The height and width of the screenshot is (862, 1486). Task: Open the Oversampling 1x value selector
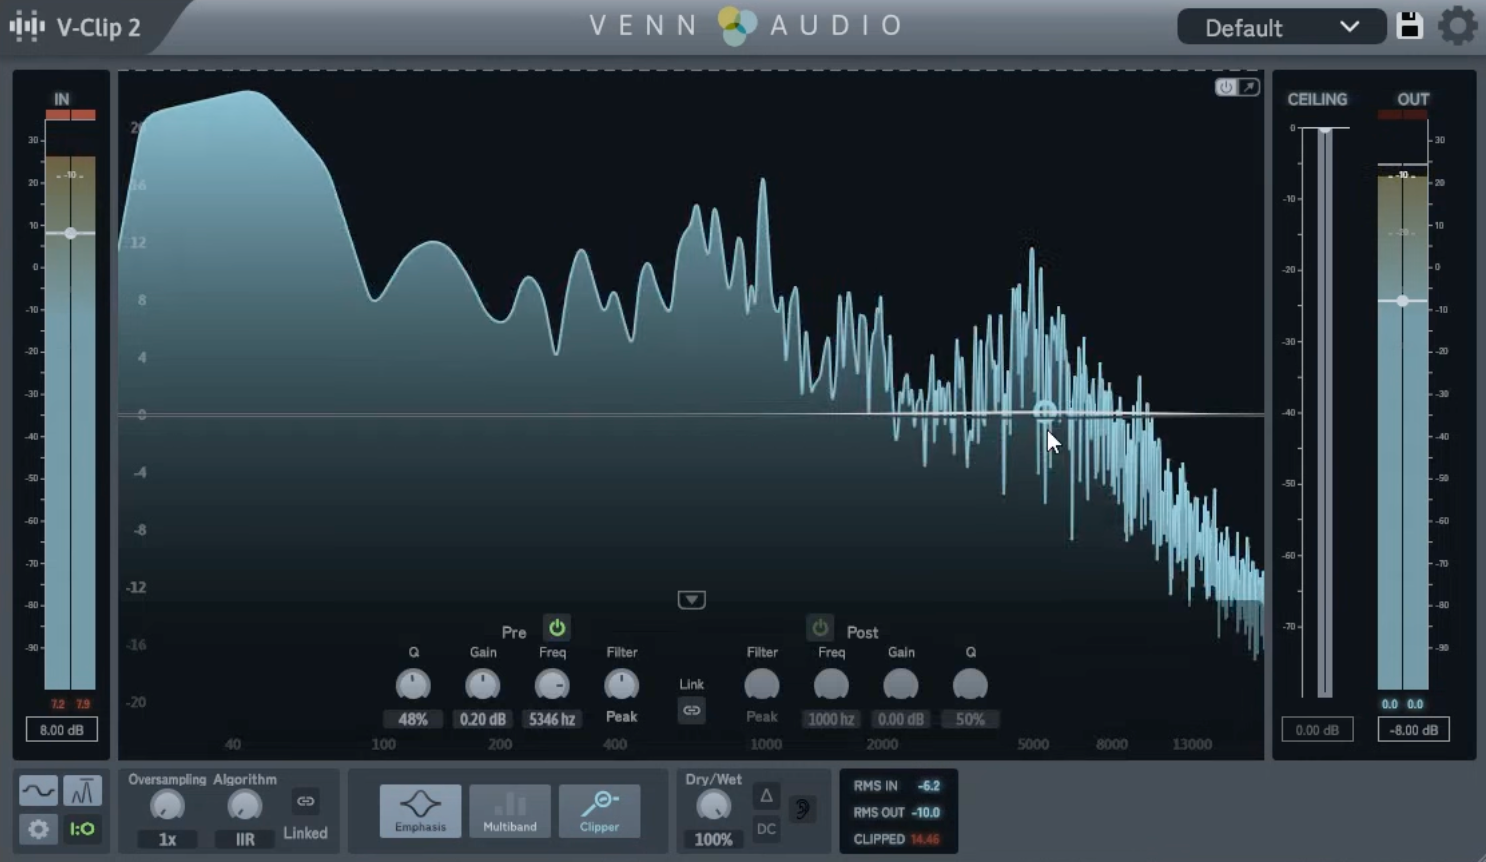[167, 840]
